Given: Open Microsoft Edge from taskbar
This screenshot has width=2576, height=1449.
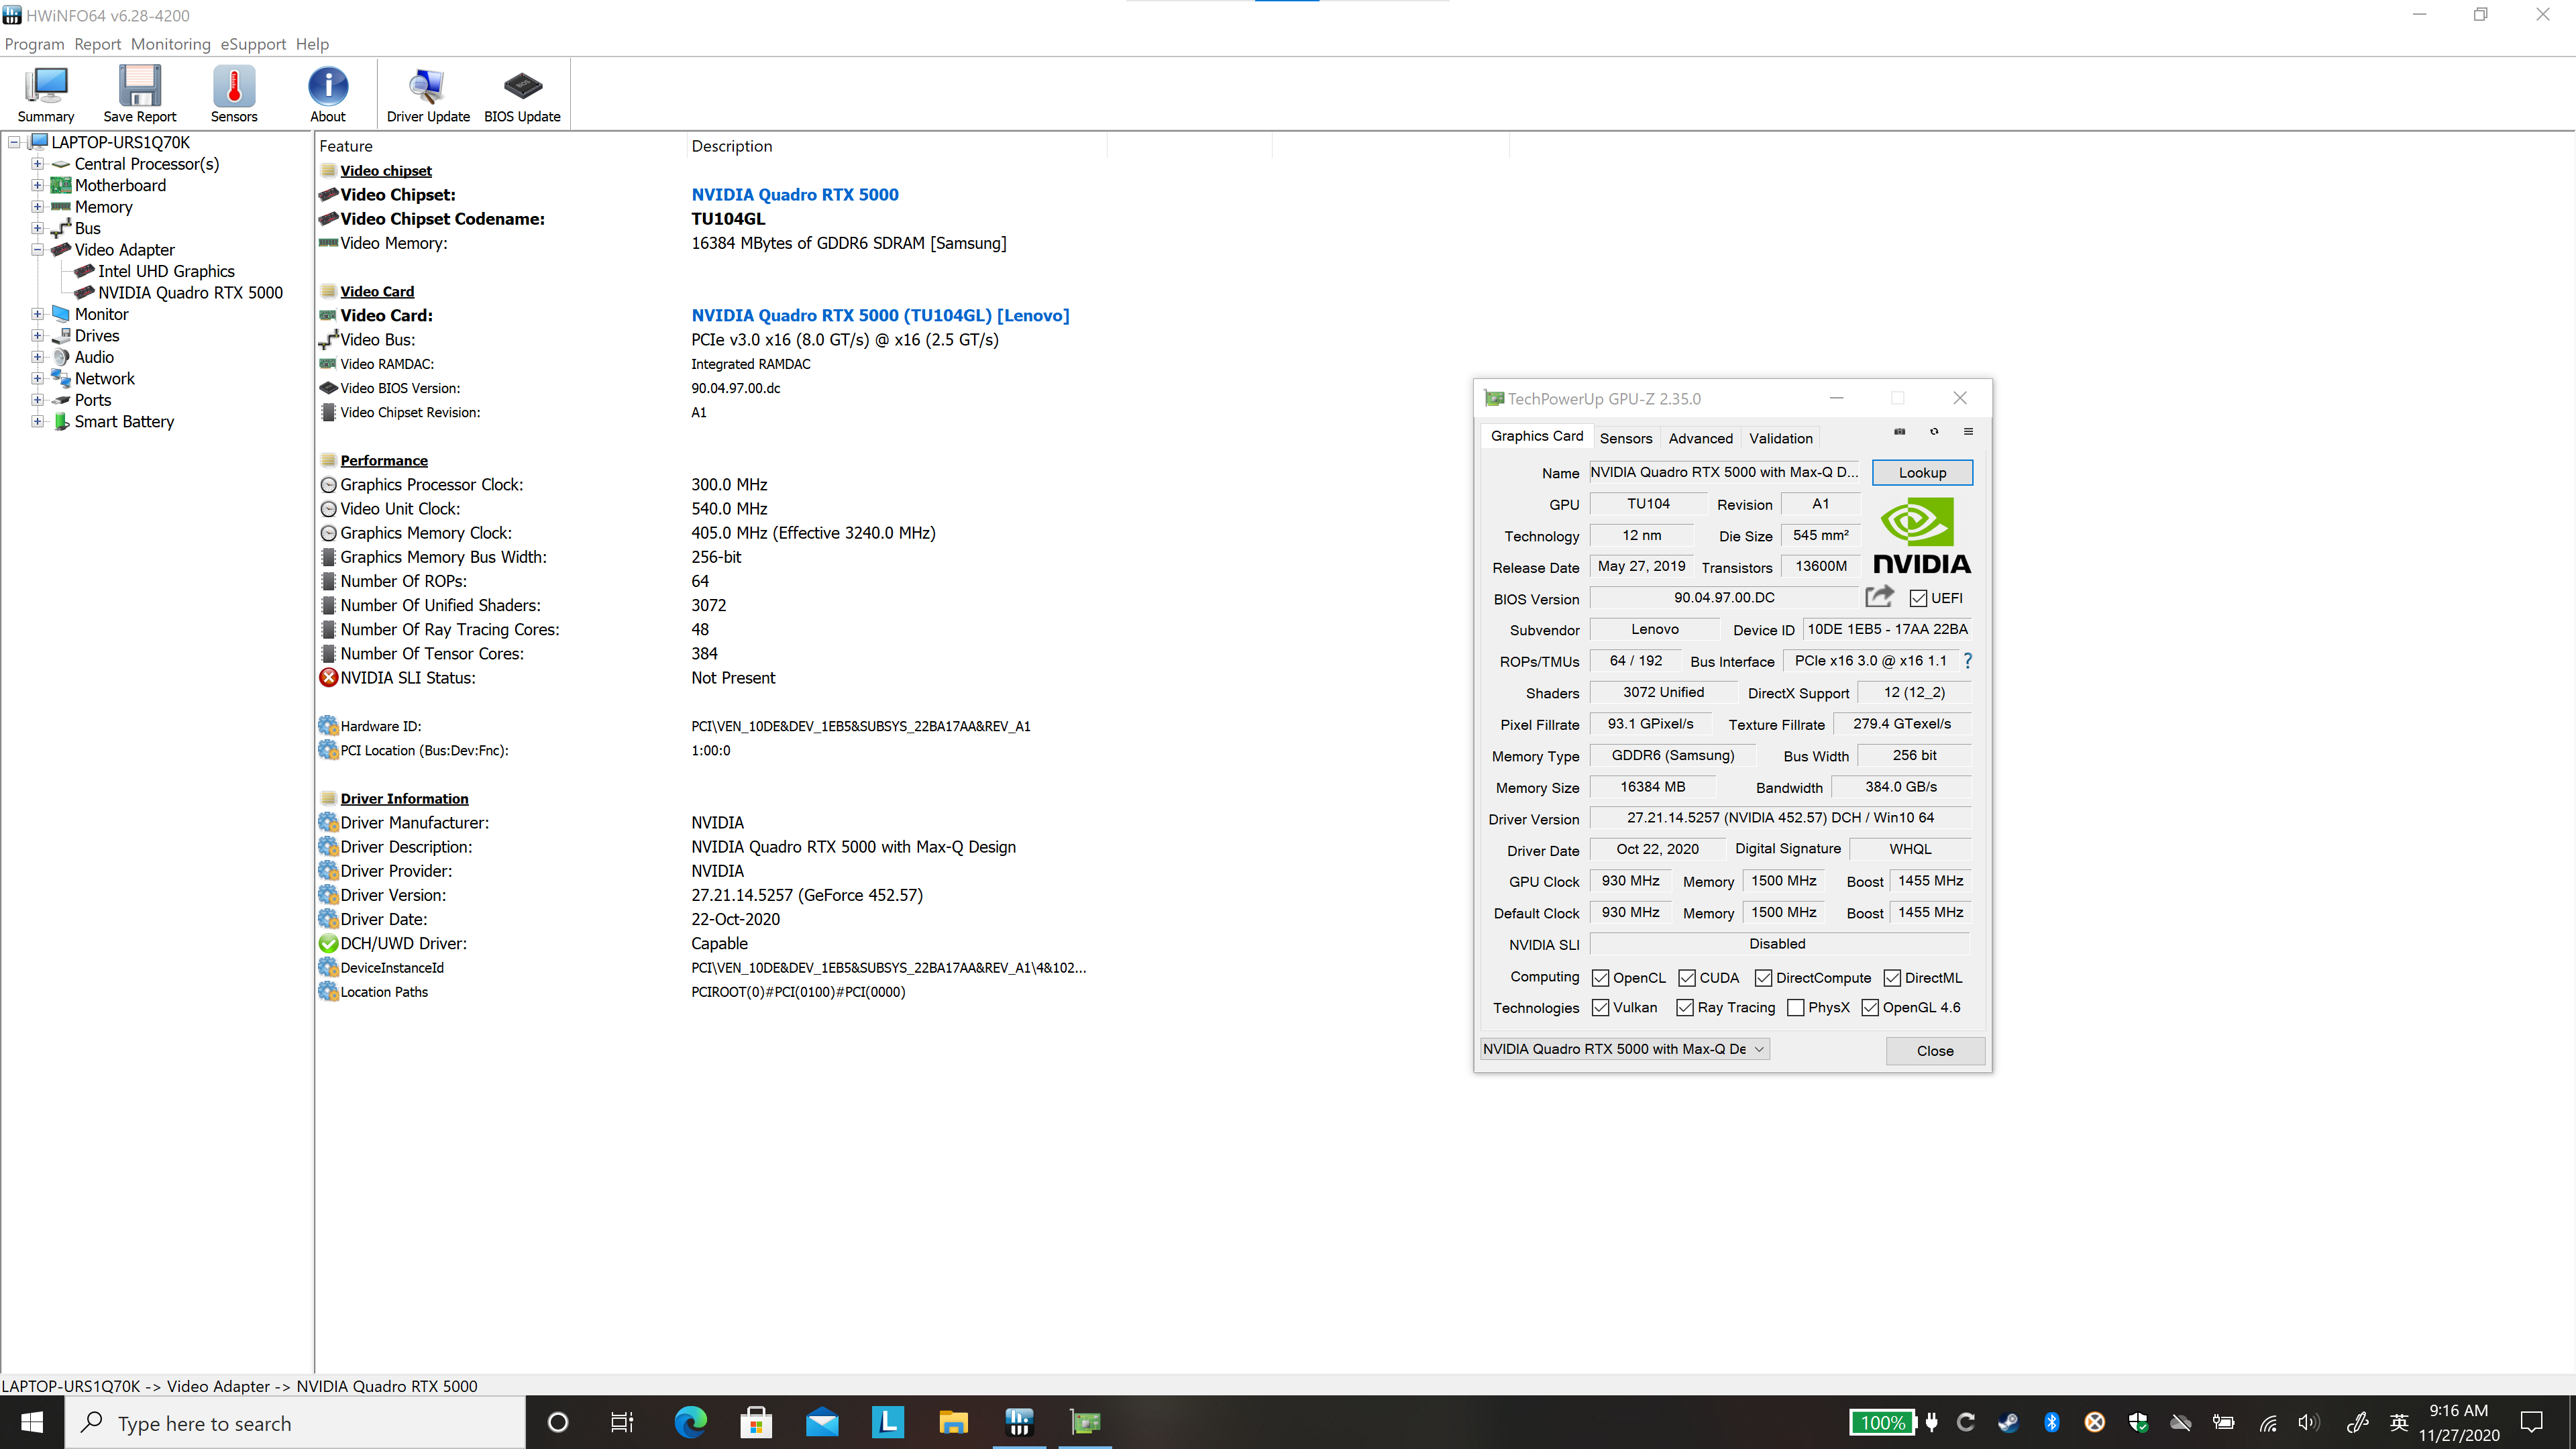Looking at the screenshot, I should [691, 1422].
